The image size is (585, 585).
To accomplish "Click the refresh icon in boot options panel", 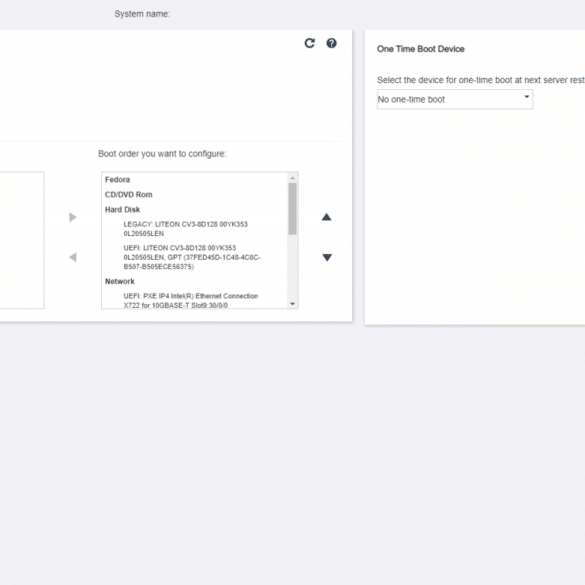I will click(x=309, y=43).
